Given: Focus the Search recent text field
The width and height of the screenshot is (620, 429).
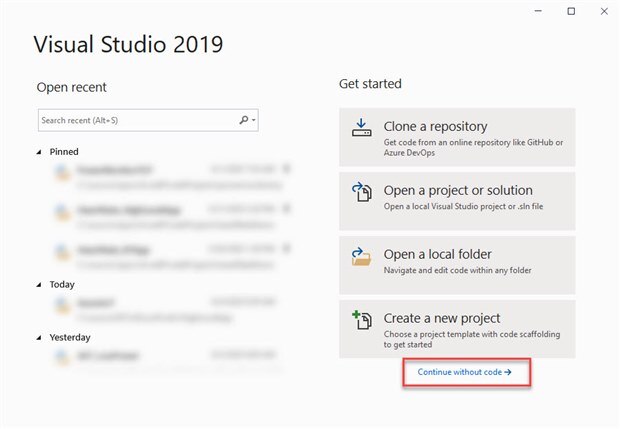Looking at the screenshot, I should [135, 121].
